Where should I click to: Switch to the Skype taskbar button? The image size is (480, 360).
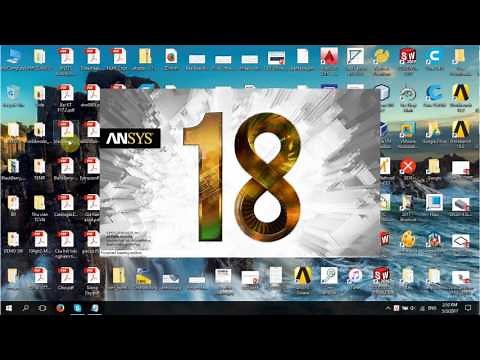click(x=77, y=308)
